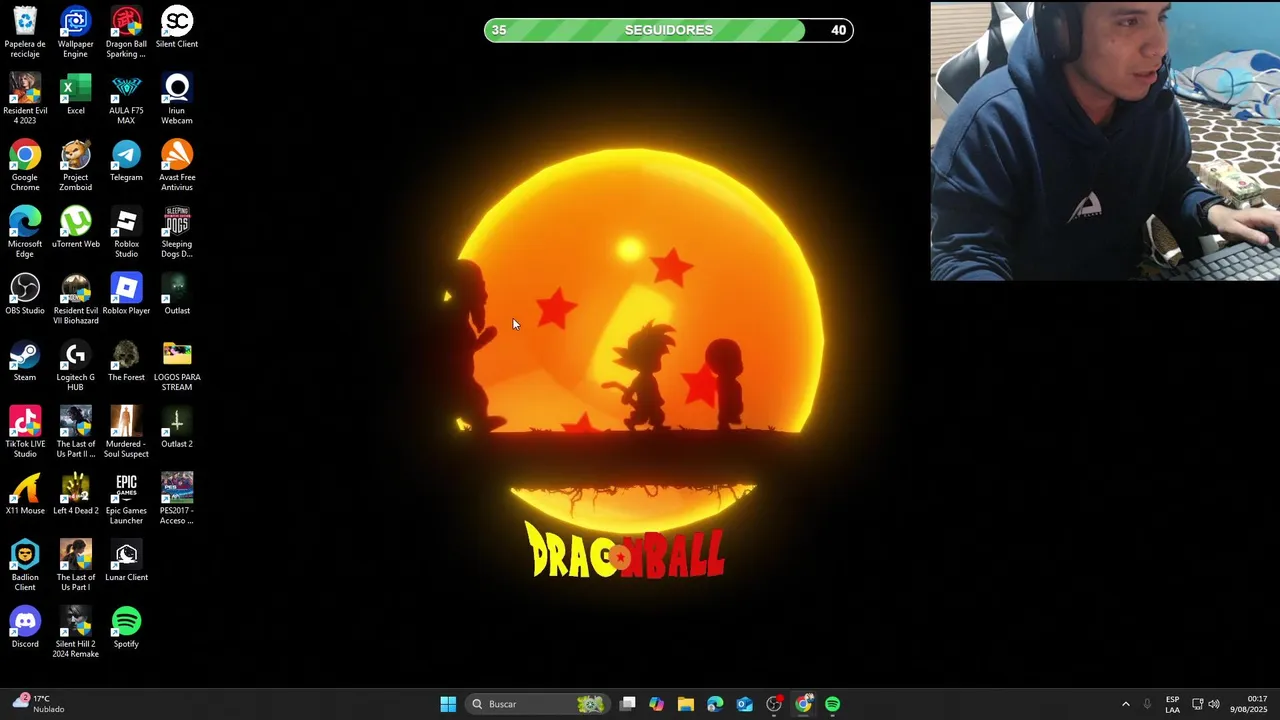1280x720 pixels.
Task: Open the X11 Mouse shortcut
Action: 25,494
